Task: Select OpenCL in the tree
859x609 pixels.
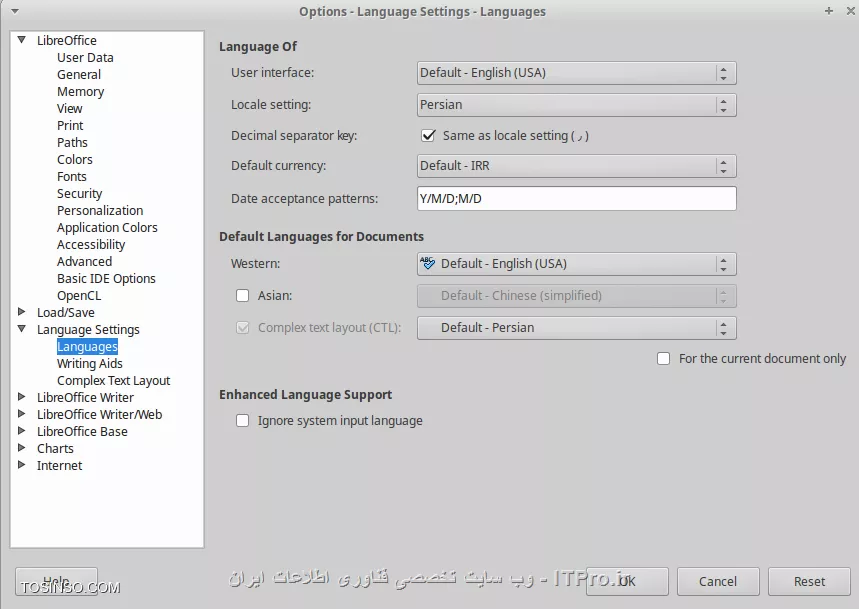Action: 79,295
